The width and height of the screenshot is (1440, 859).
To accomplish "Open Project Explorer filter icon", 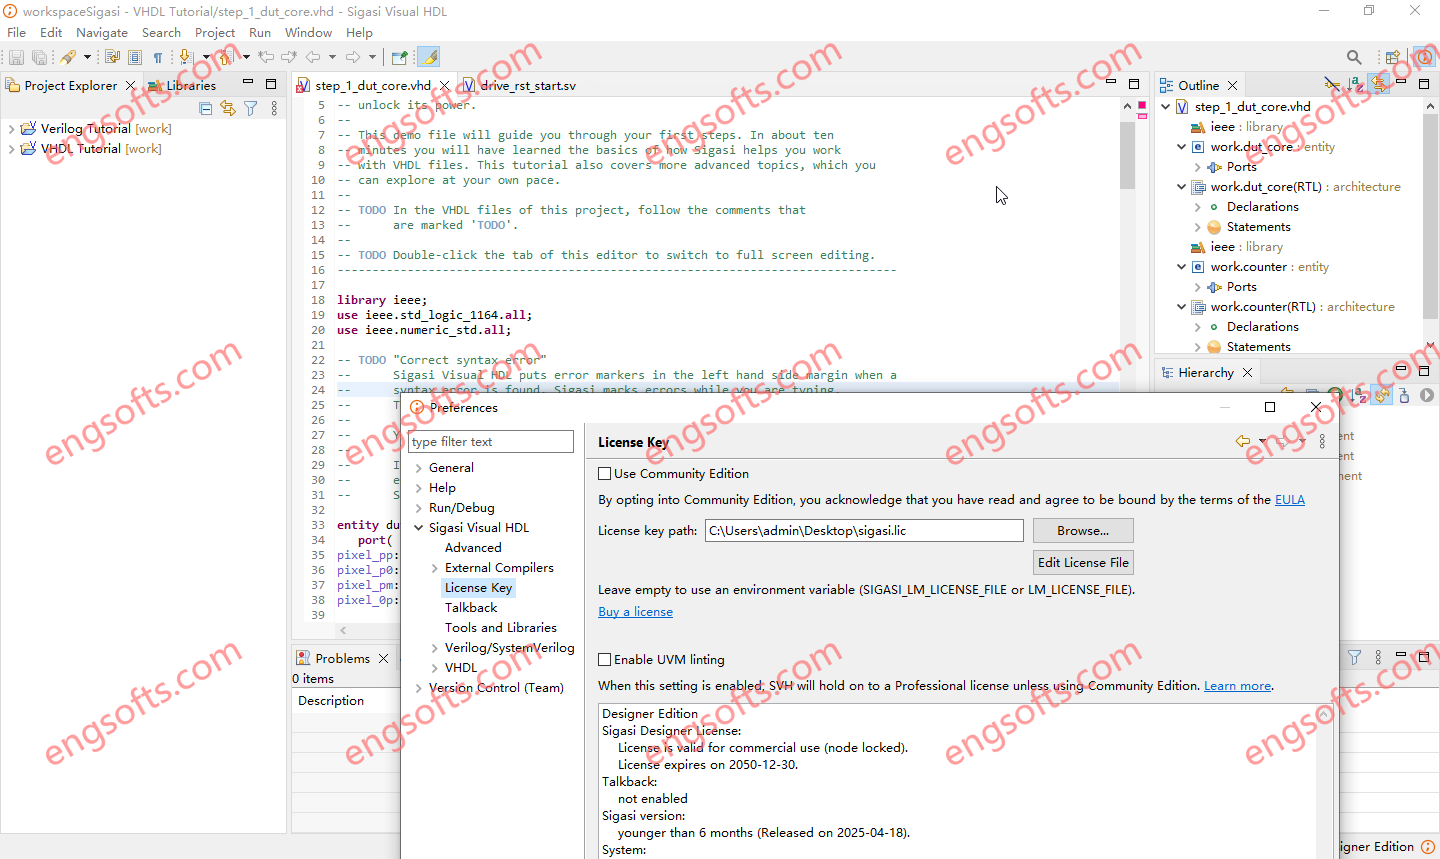I will coord(251,108).
